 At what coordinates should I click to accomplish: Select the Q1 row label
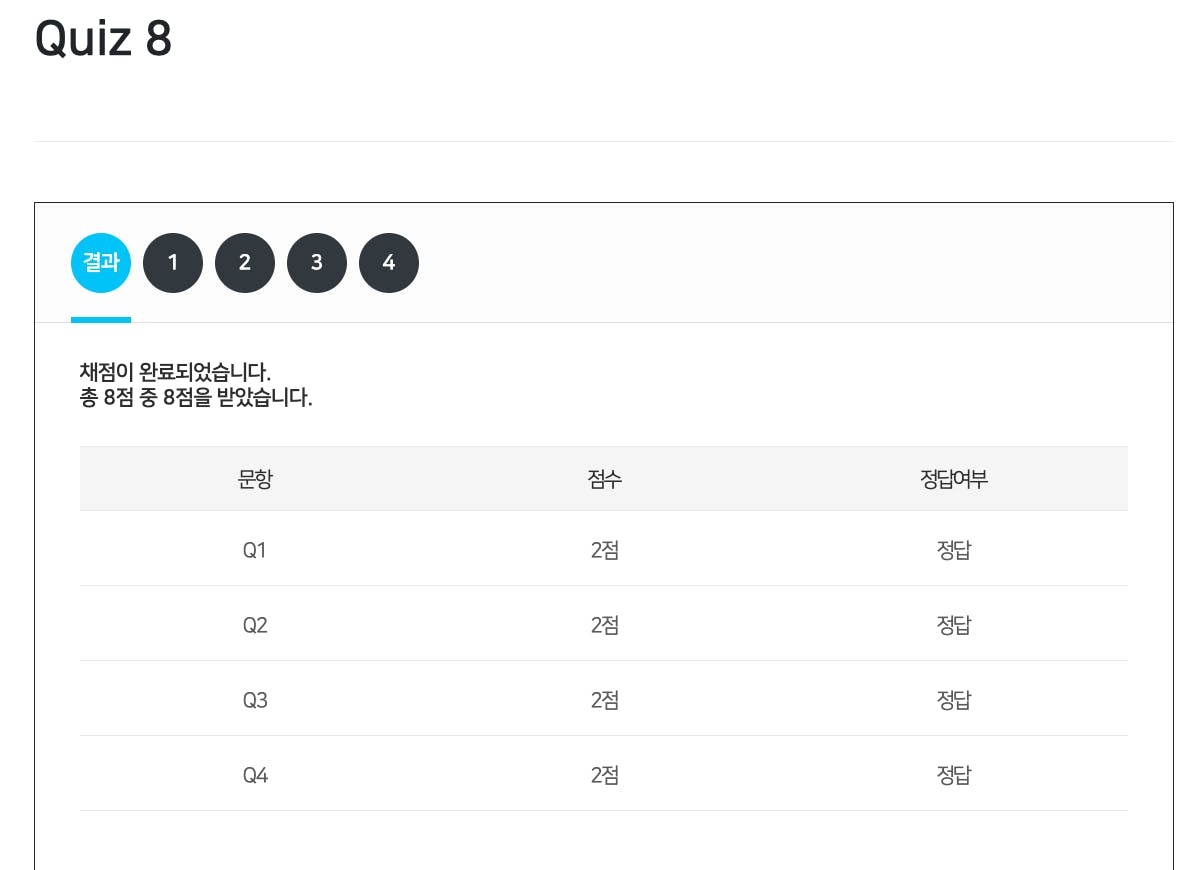(255, 550)
